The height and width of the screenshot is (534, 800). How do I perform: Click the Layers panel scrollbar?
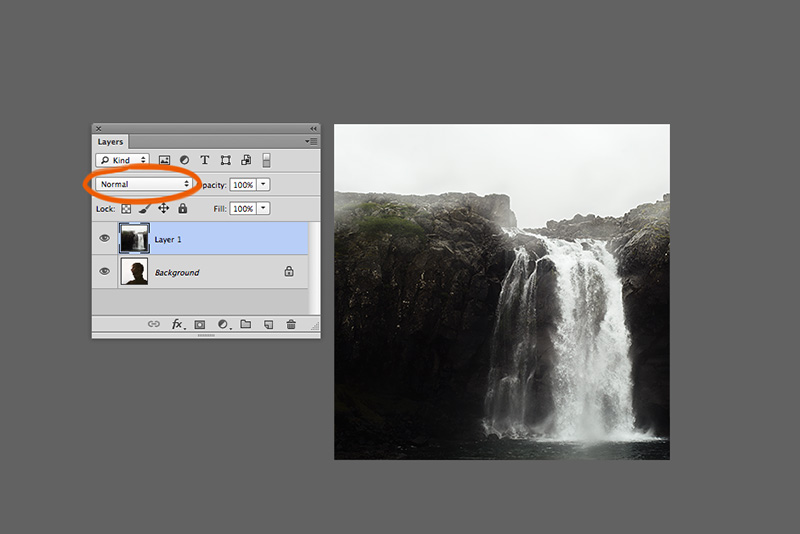(315, 268)
